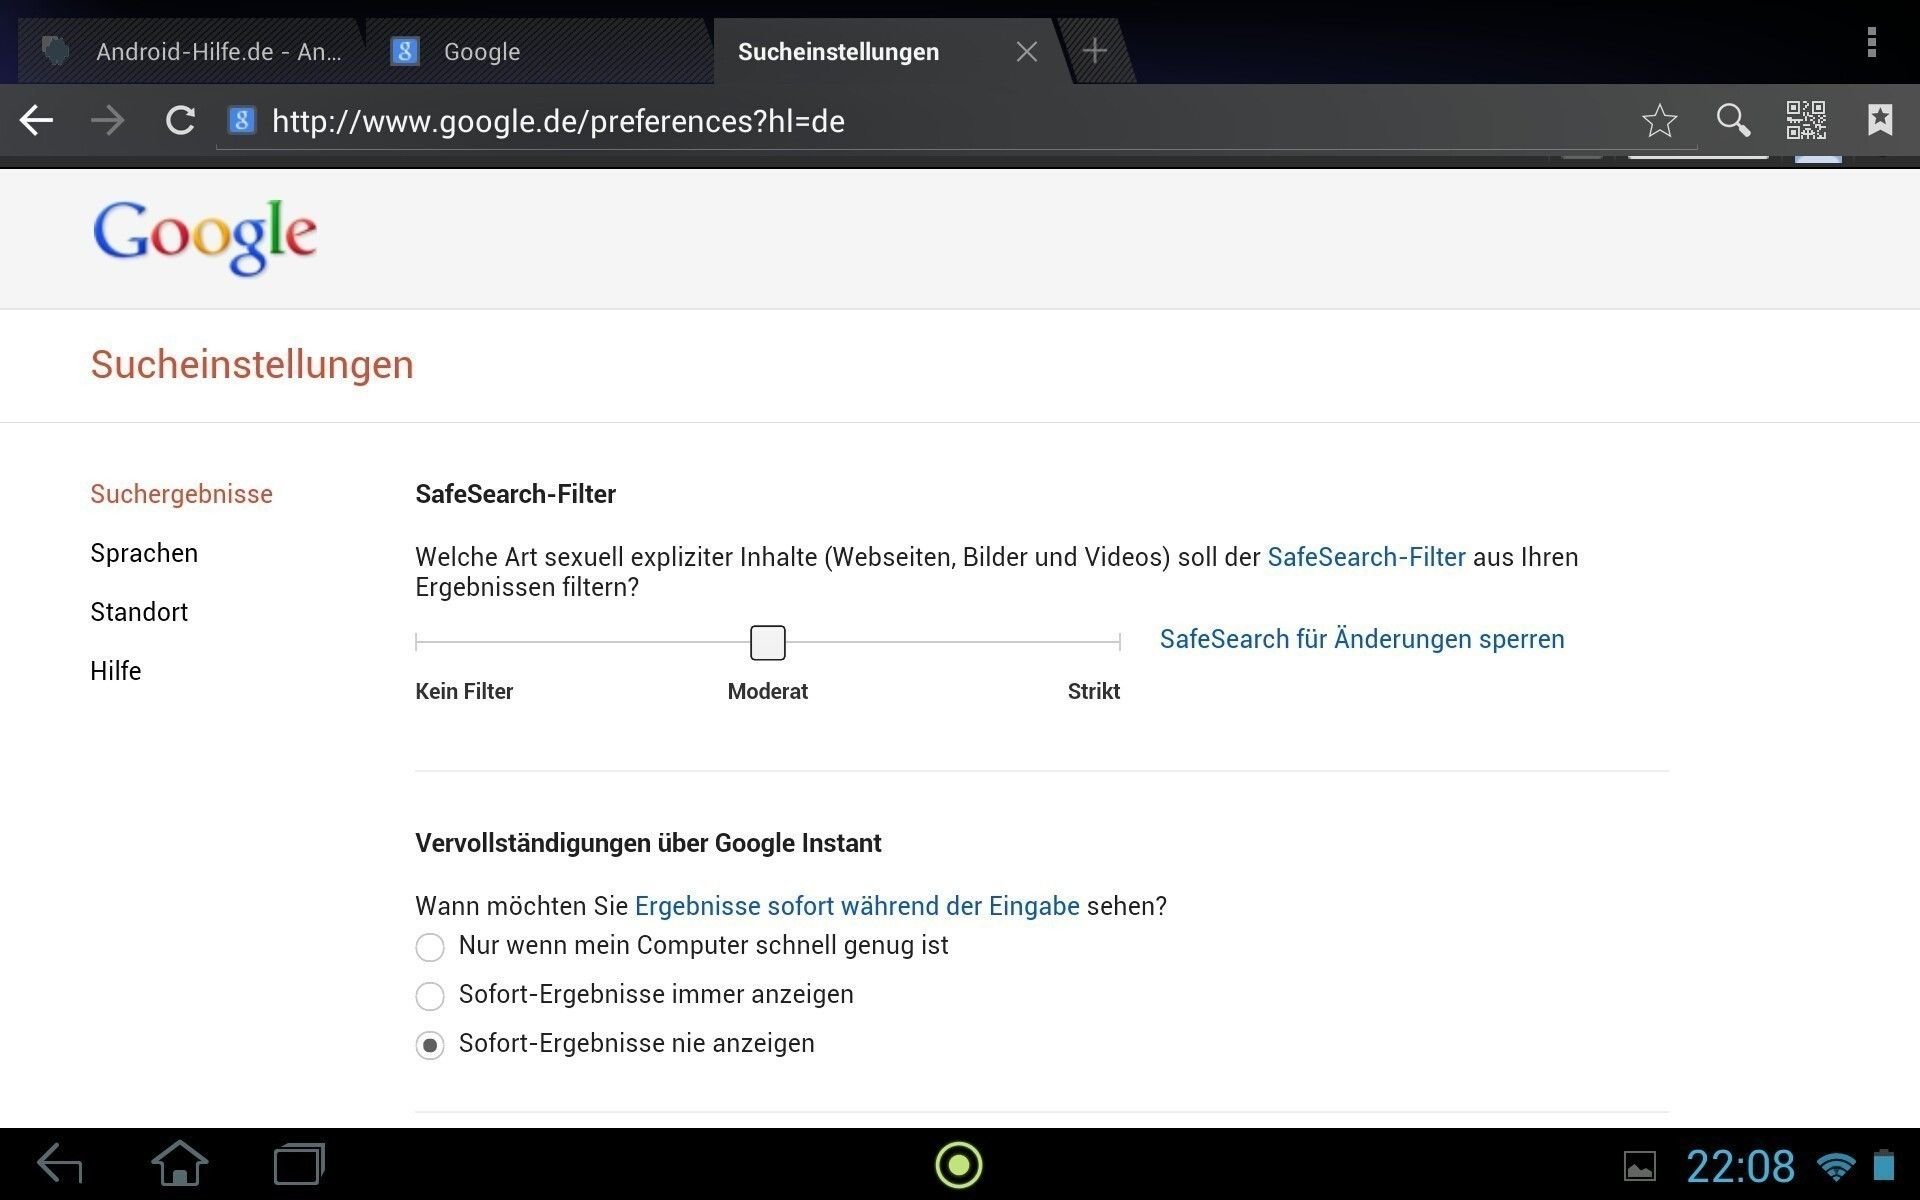Screen dimensions: 1920x1200
Task: Select 'Sofort-Ergebnisse immer anzeigen'
Action: click(x=430, y=996)
